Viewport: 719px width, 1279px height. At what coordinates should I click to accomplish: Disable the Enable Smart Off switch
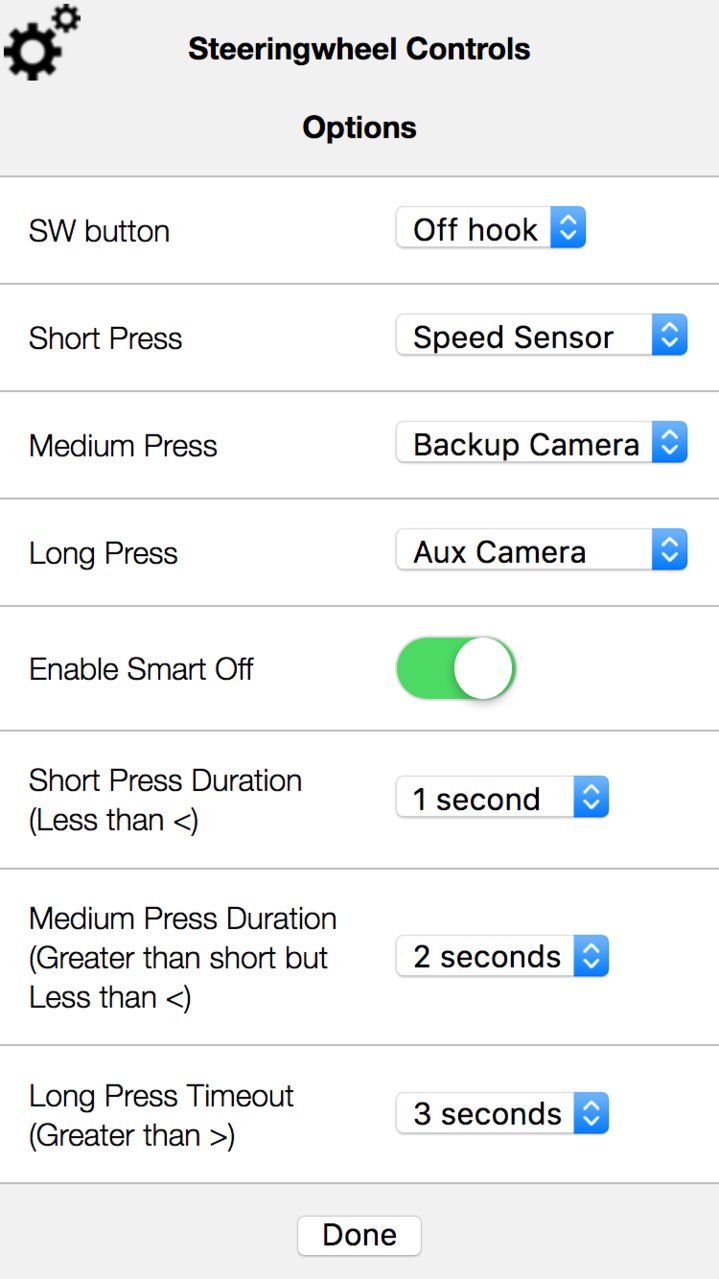tap(456, 667)
